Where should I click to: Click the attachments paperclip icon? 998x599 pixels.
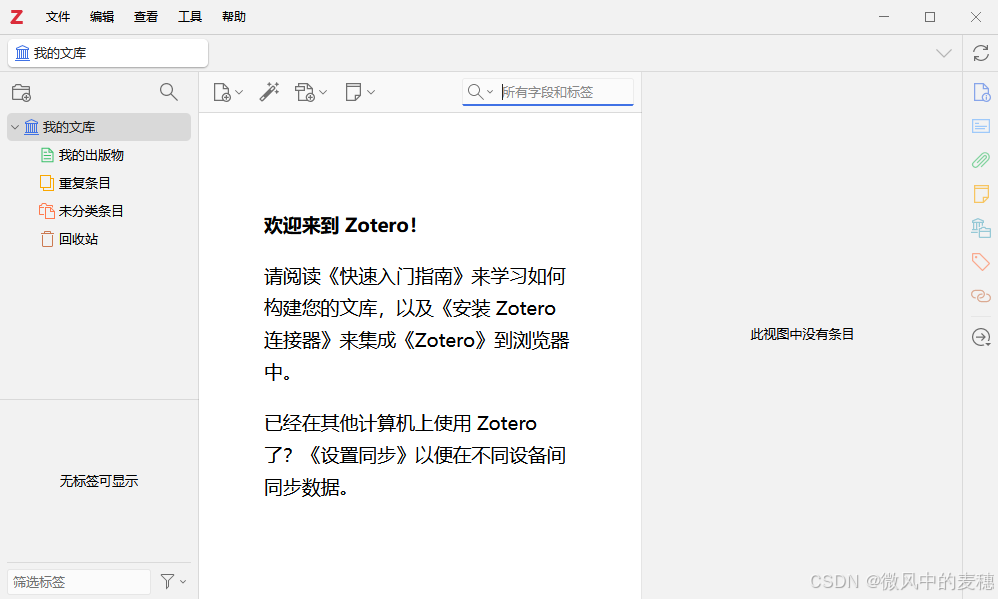981,160
